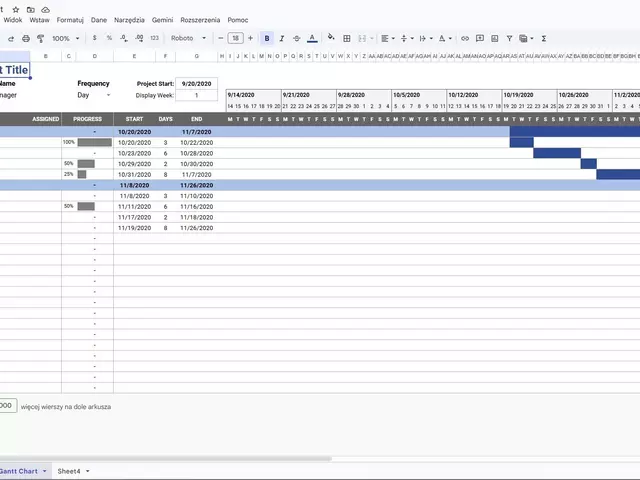Viewport: 640px width, 480px height.
Task: Click the redo arrow icon
Action: [x=11, y=38]
